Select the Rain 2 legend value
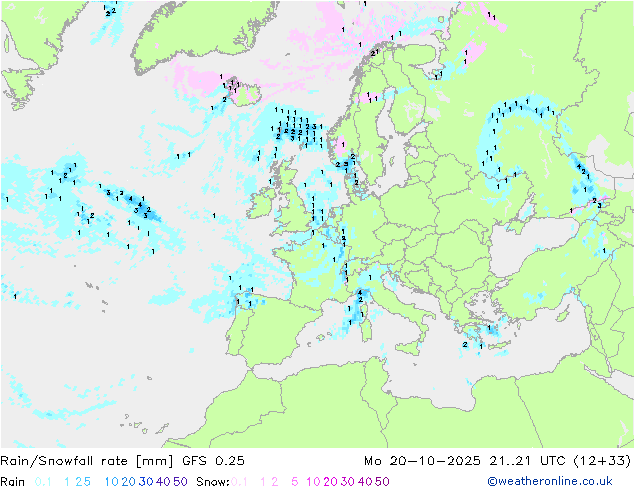634x490 pixels. click(x=79, y=482)
